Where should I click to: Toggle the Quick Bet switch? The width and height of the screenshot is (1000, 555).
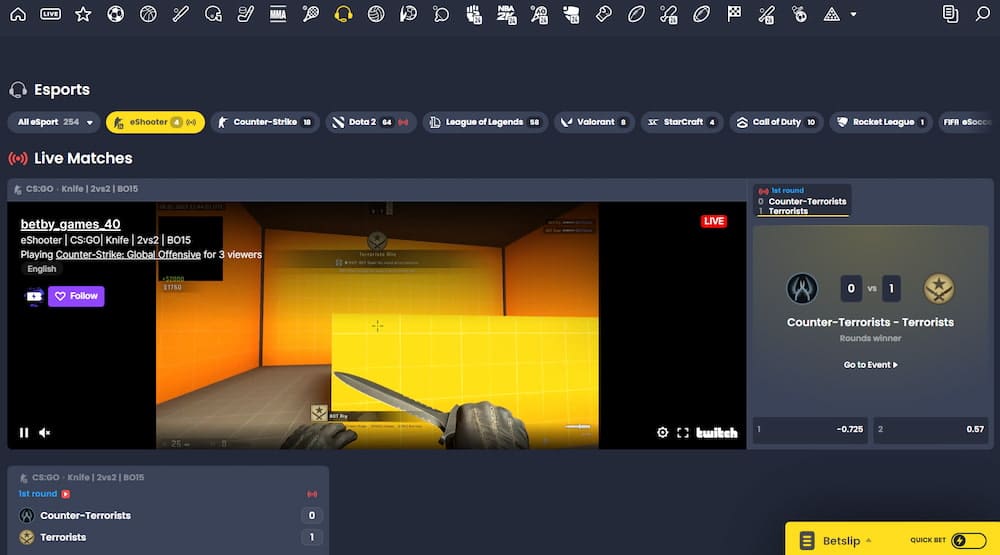coord(968,540)
